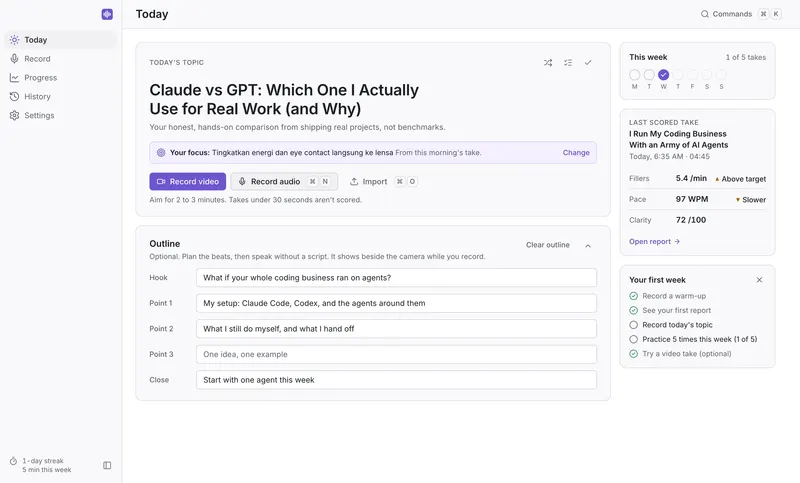Mark today's topic done with checkmark icon
The image size is (800, 483).
(x=588, y=63)
